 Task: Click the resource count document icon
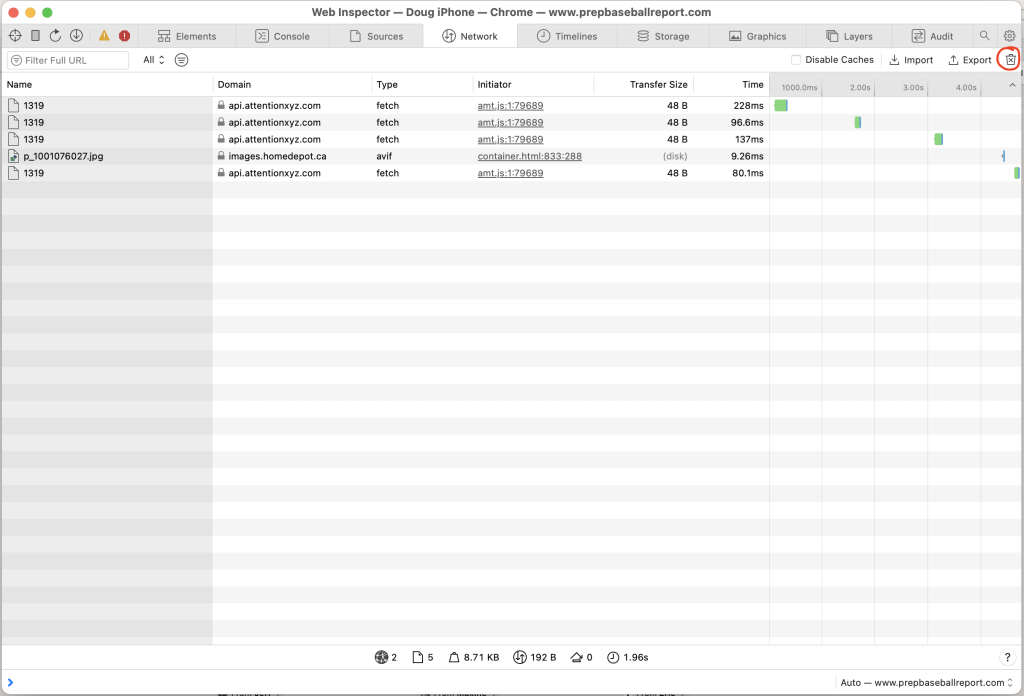[418, 657]
